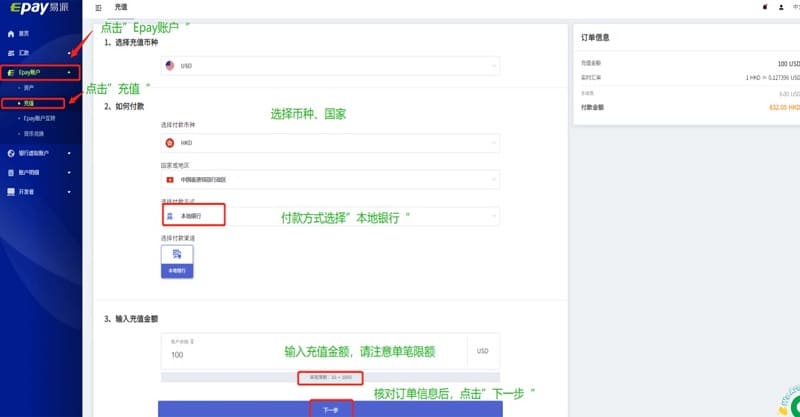
Task: Click the 选择付款渠道 field label
Action: [178, 238]
